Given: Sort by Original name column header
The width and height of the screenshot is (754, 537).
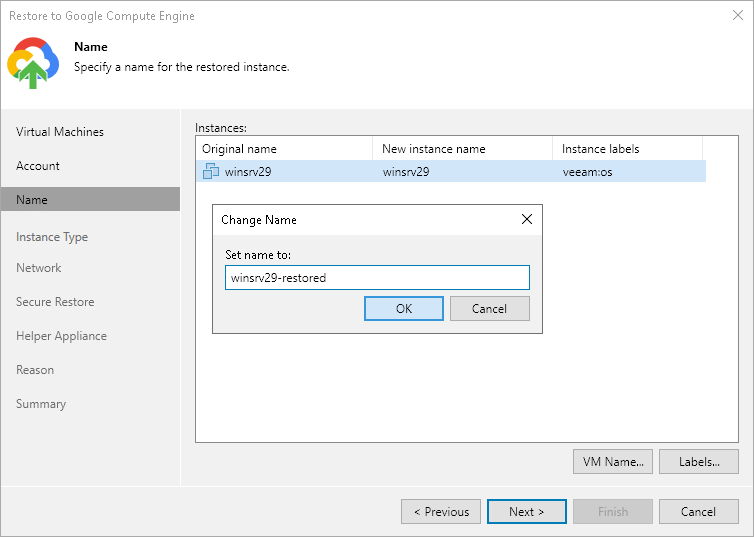Looking at the screenshot, I should (x=284, y=149).
